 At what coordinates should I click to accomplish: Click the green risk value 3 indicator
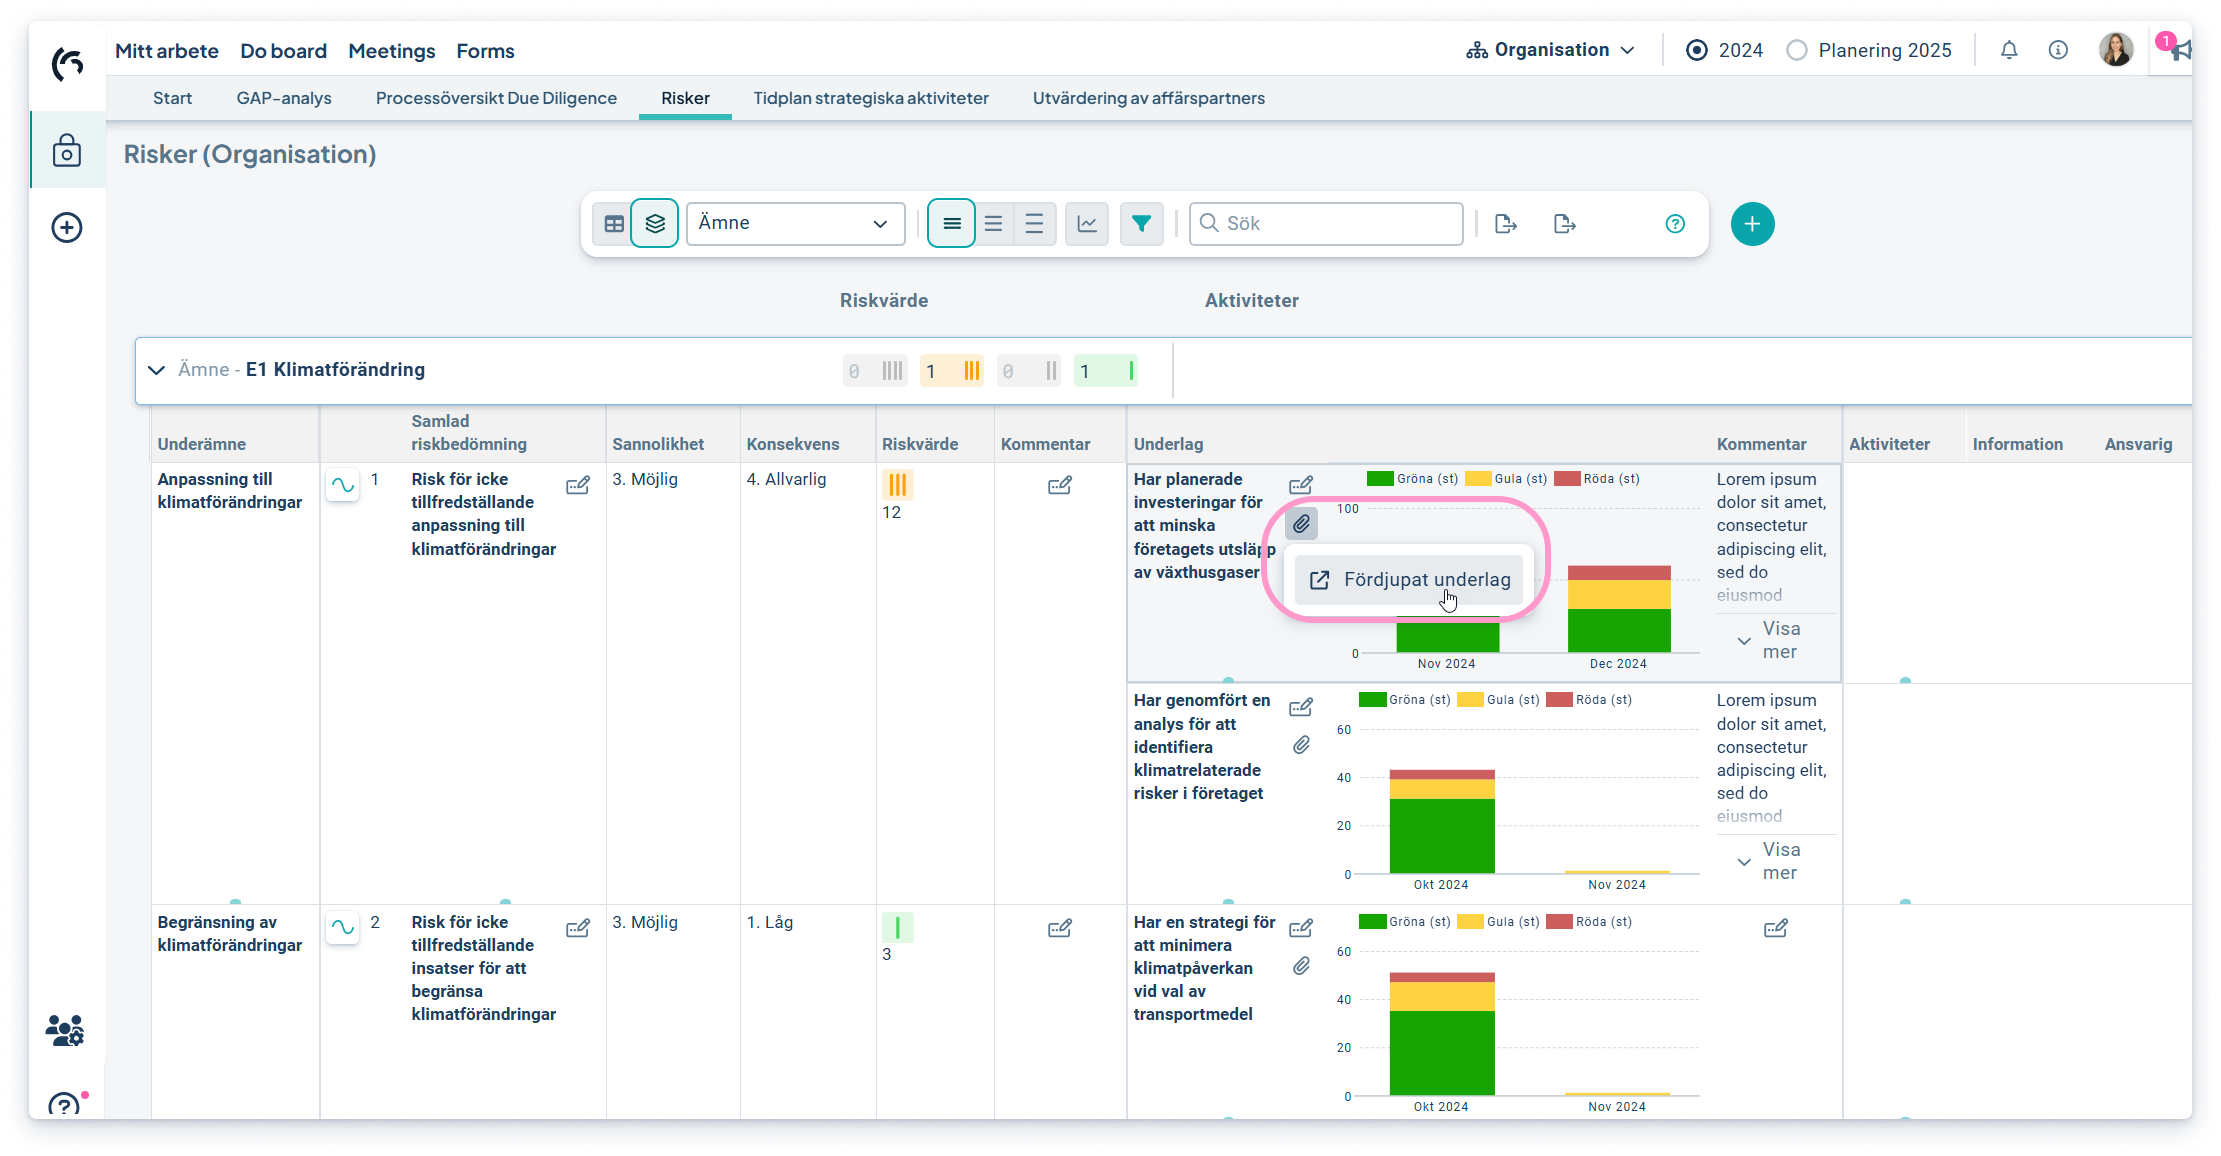(897, 928)
